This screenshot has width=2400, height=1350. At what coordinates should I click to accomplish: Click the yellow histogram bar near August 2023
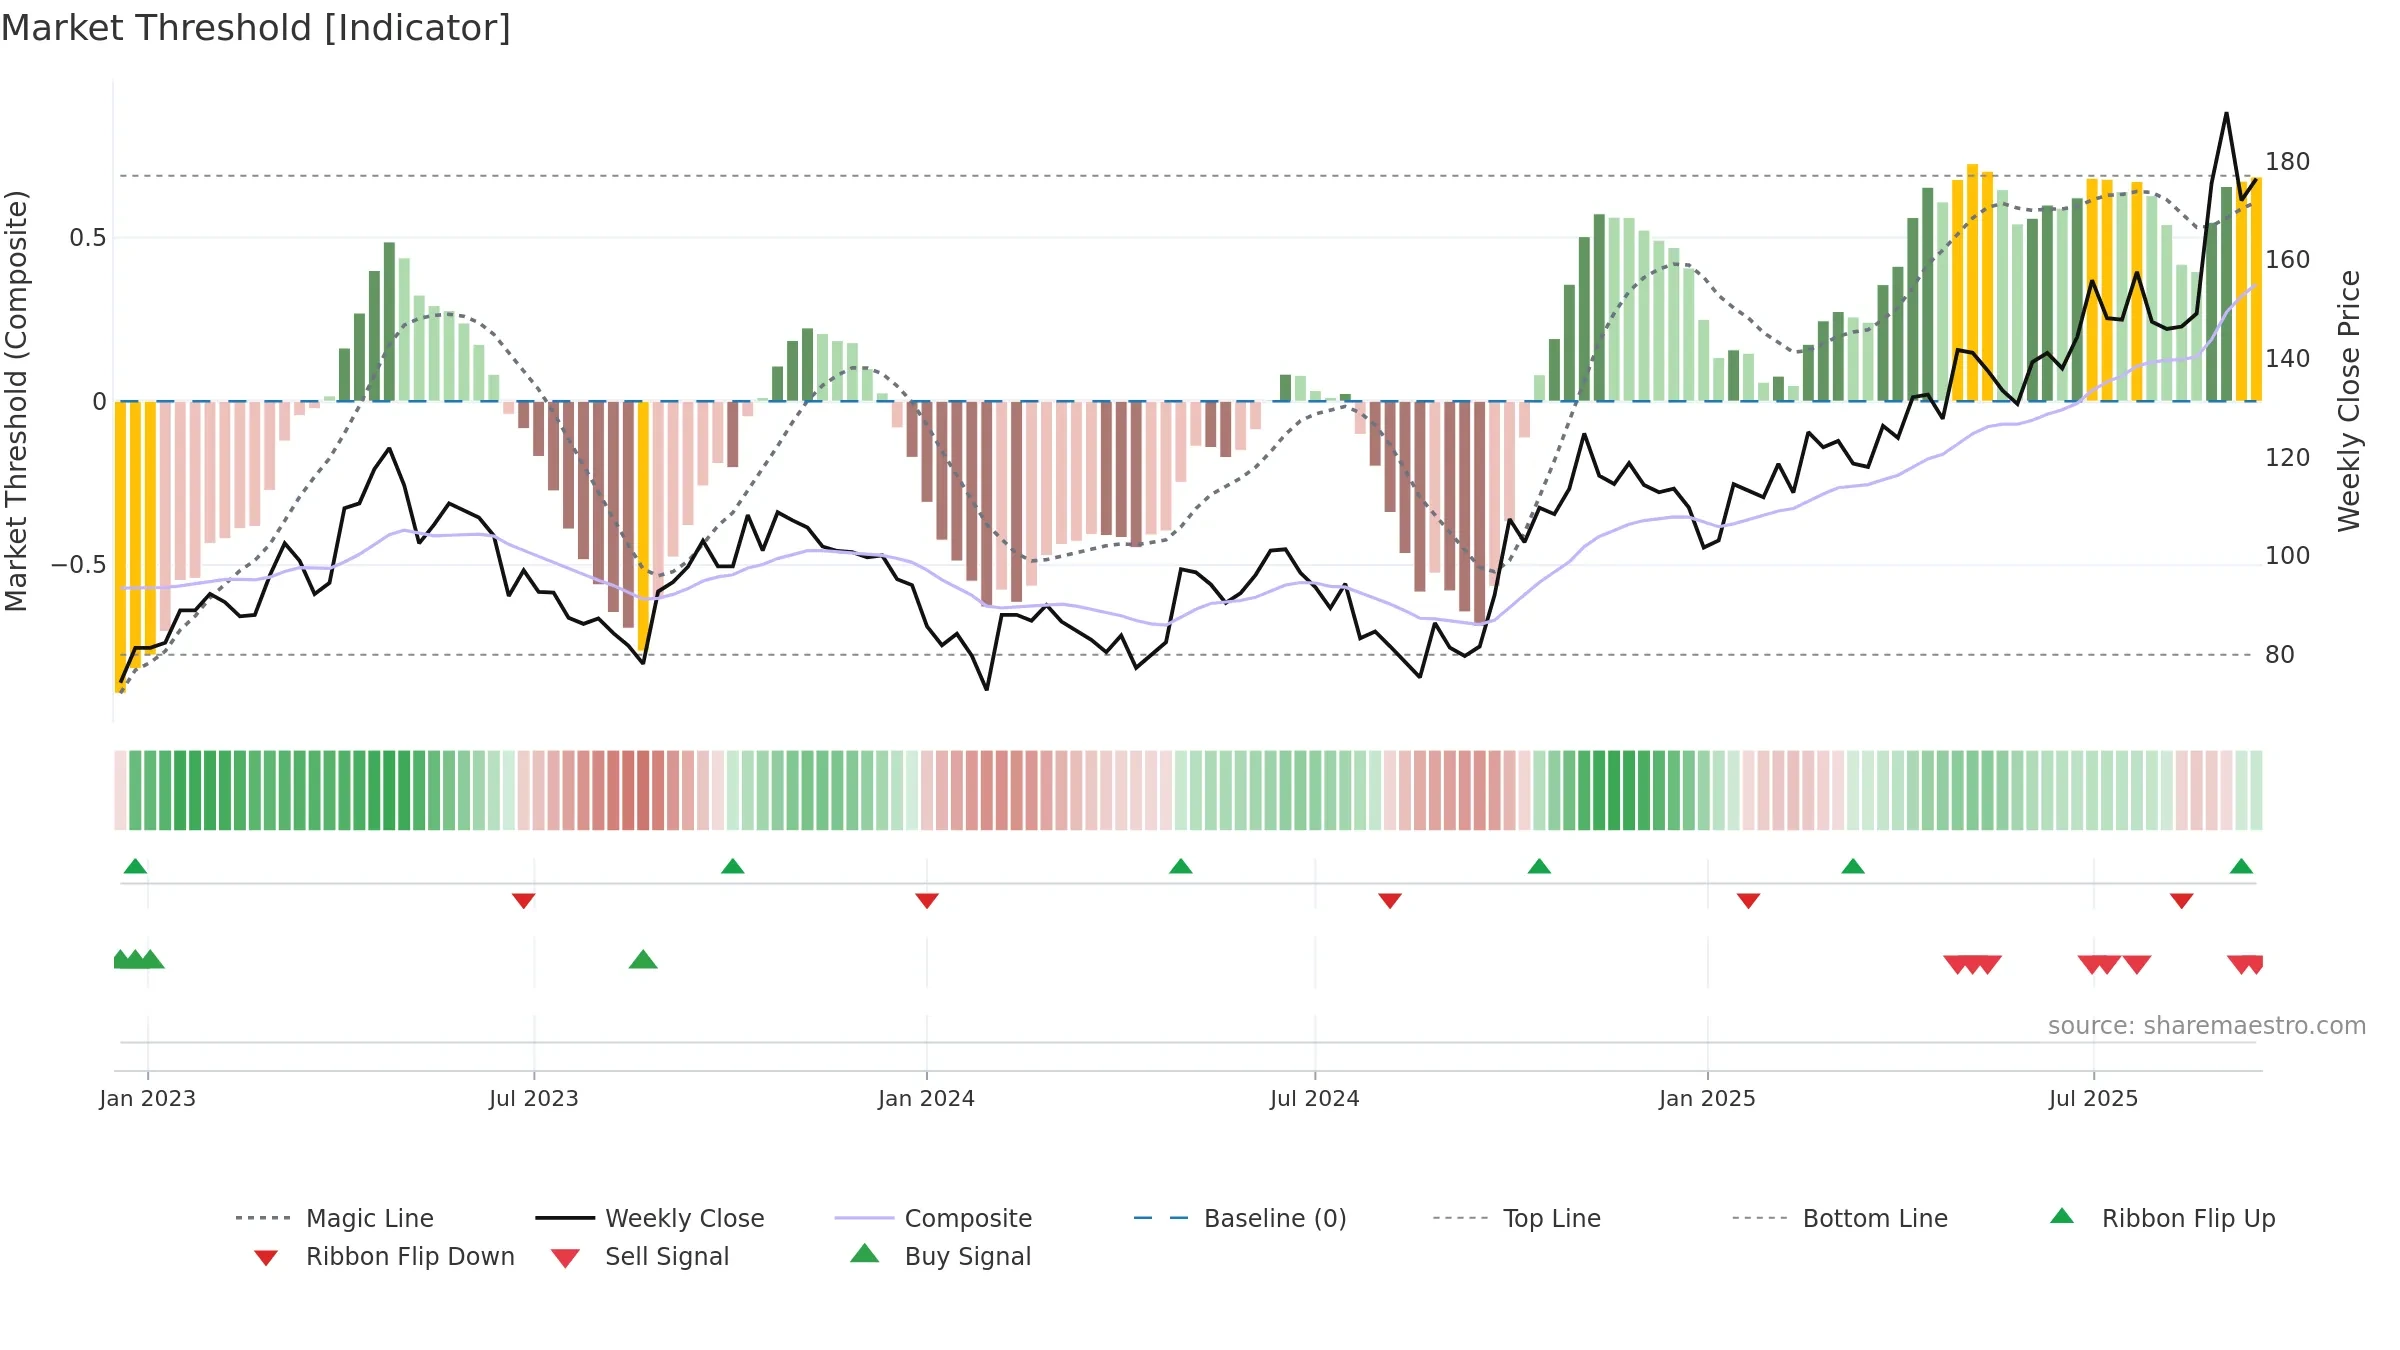643,528
